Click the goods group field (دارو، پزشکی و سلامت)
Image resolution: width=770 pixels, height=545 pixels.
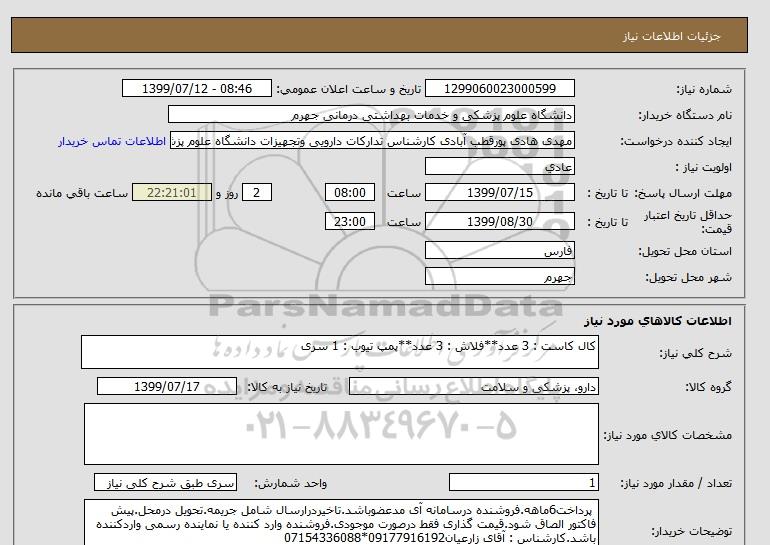[473, 386]
